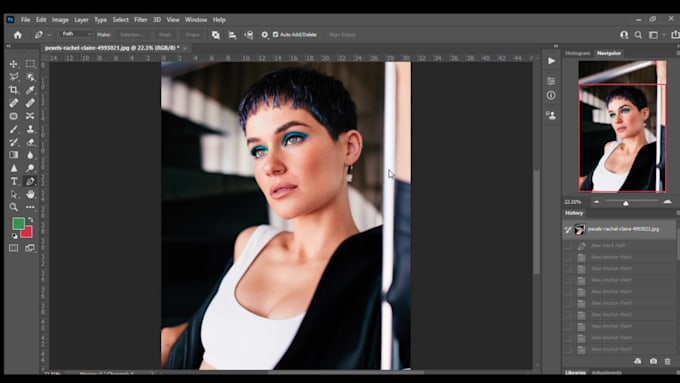Select the Crop tool

point(14,90)
